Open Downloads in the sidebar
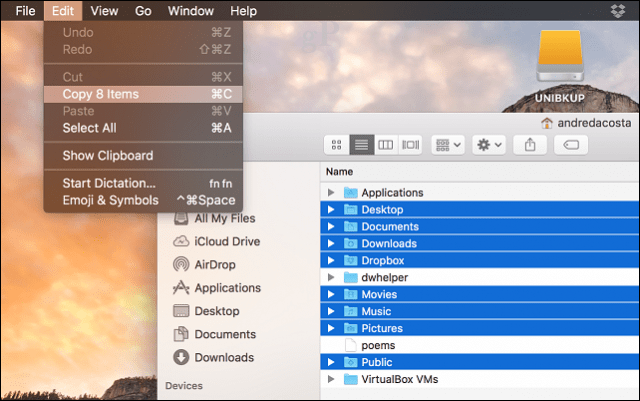 [213, 358]
